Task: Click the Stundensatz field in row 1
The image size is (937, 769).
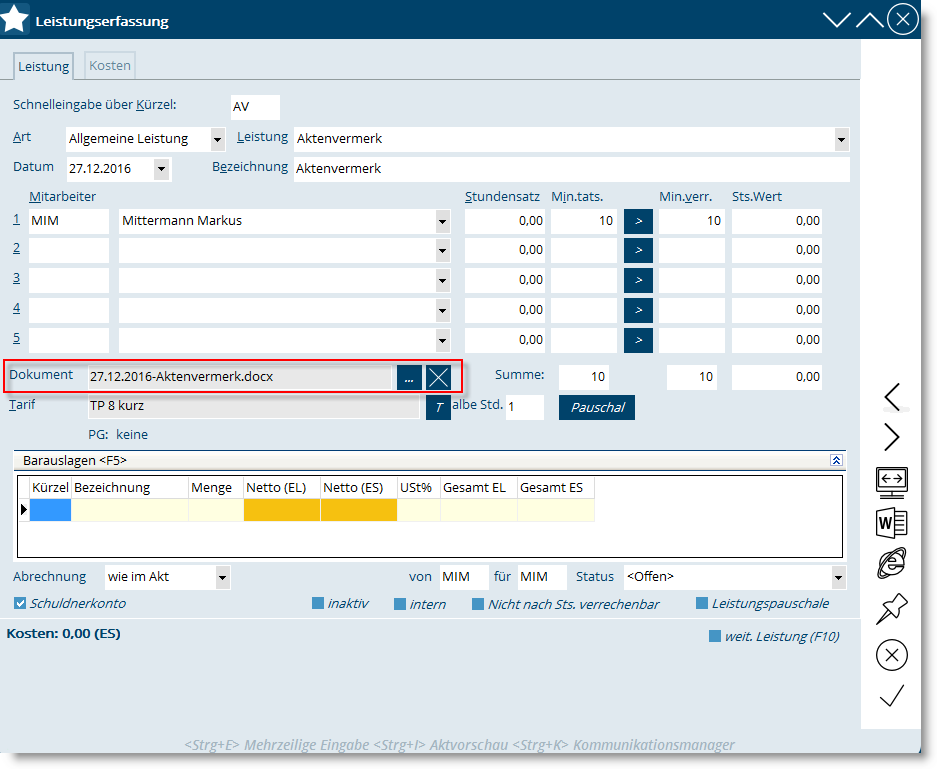Action: point(505,221)
